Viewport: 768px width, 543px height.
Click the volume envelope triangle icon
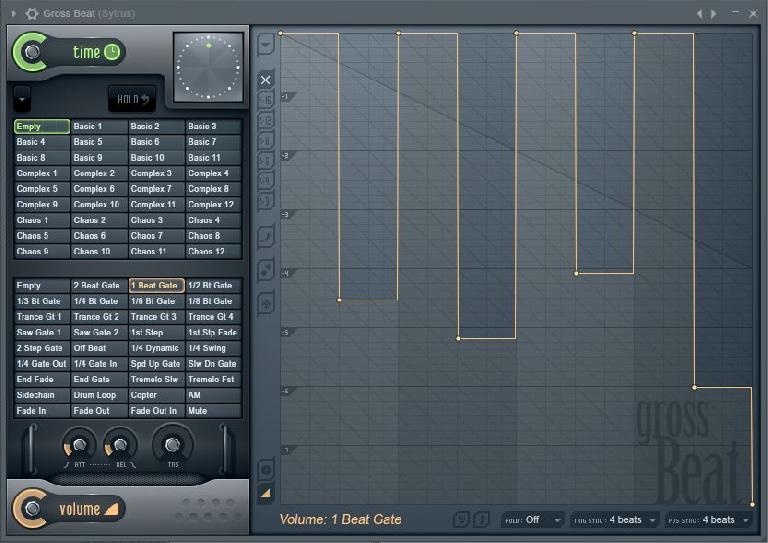112,509
